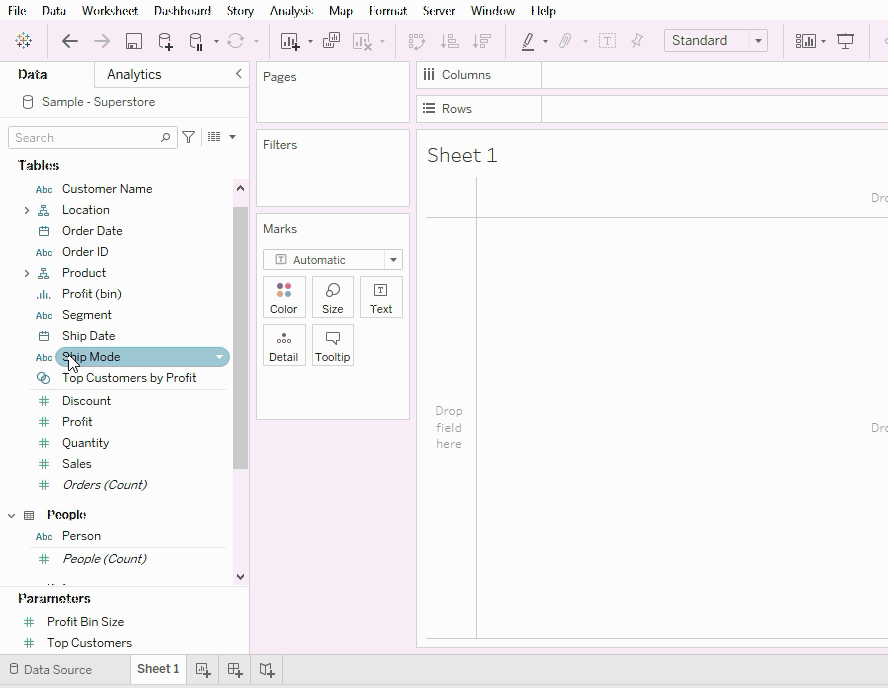Select the Order Date field
The height and width of the screenshot is (688, 894).
coord(92,231)
